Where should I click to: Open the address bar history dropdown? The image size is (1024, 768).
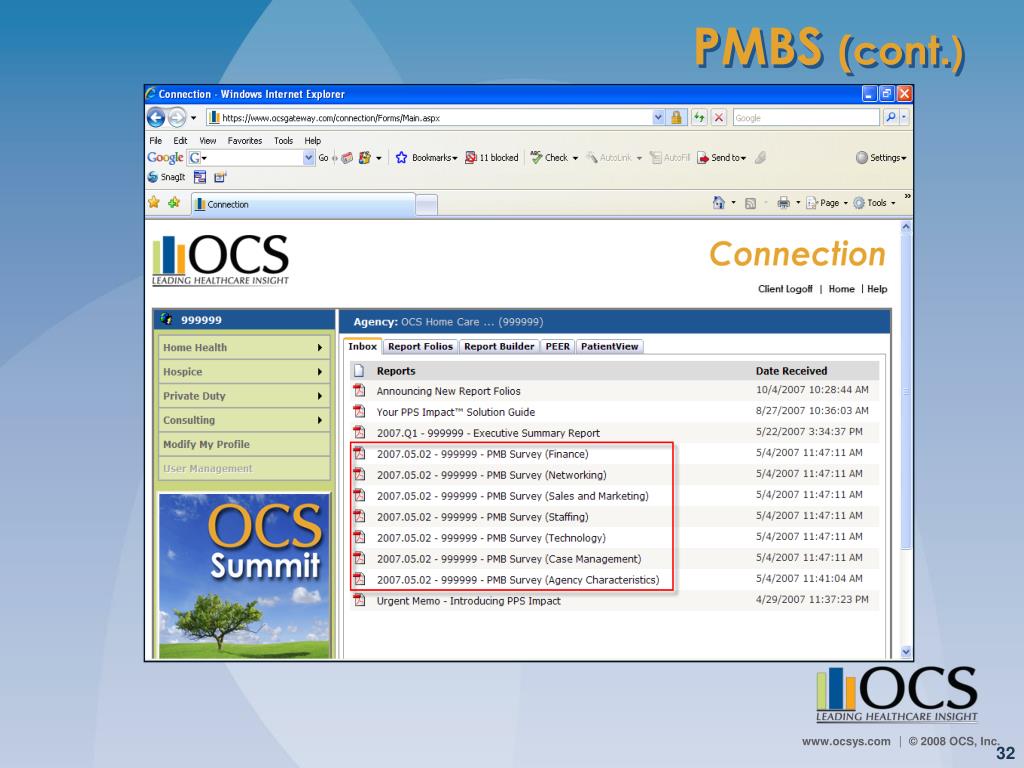tap(658, 118)
